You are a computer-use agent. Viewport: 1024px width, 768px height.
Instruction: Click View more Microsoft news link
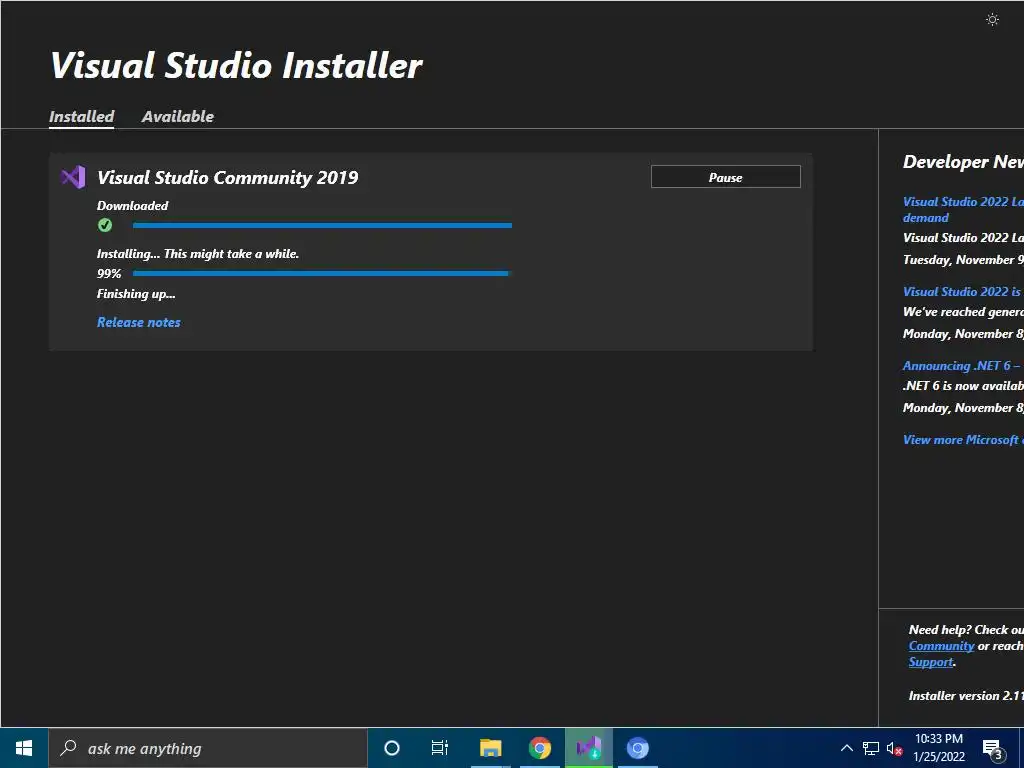tap(963, 440)
